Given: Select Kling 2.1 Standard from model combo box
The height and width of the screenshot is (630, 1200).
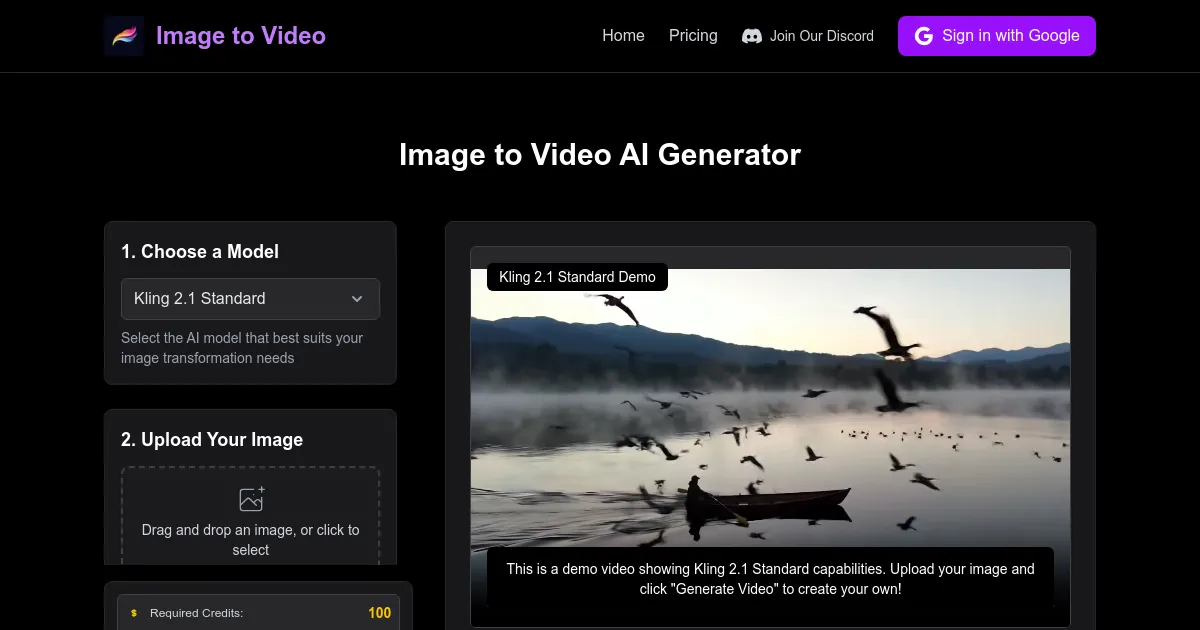Looking at the screenshot, I should [250, 298].
